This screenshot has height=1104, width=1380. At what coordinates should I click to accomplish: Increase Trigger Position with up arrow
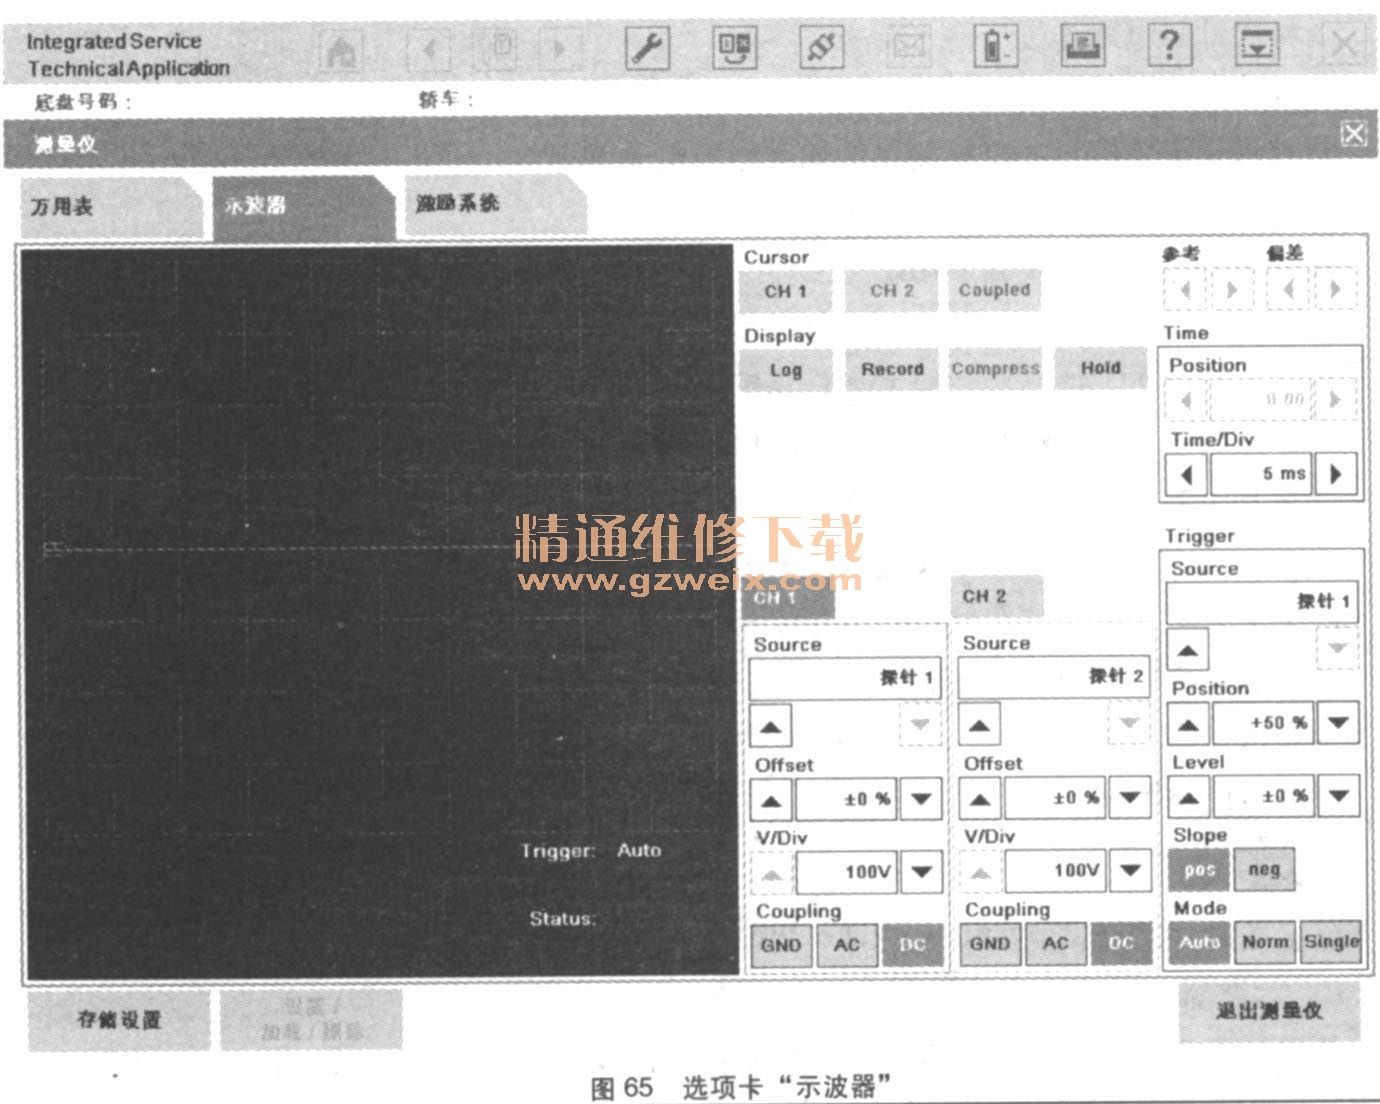point(1188,723)
